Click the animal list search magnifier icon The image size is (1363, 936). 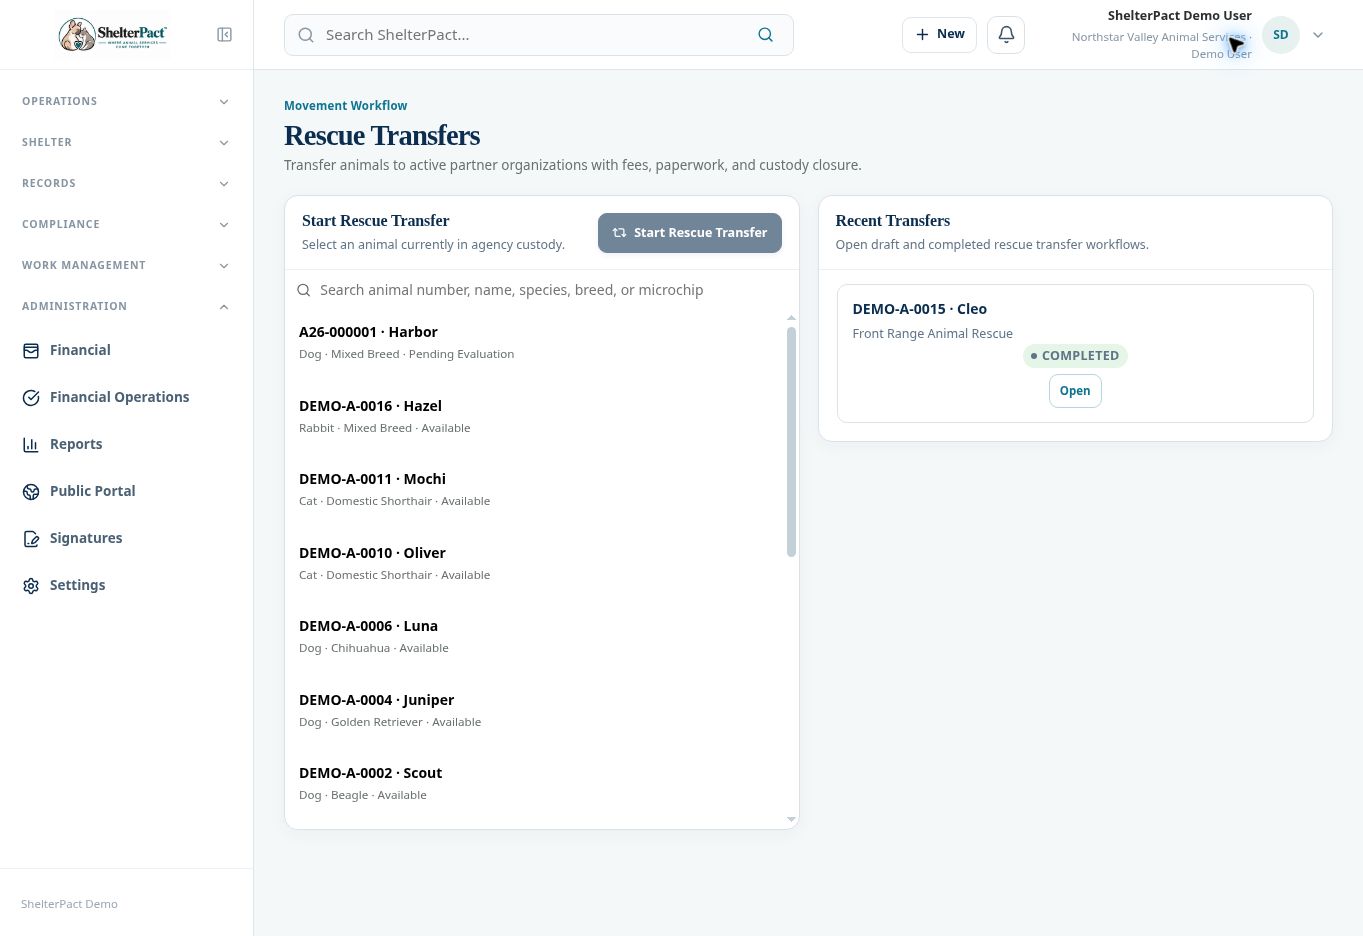(304, 290)
